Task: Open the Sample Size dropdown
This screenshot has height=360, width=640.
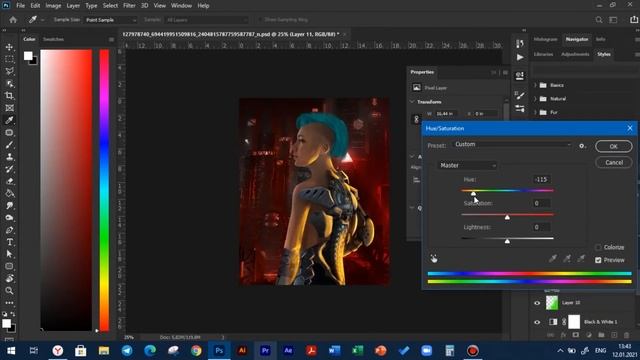Action: tap(111, 20)
